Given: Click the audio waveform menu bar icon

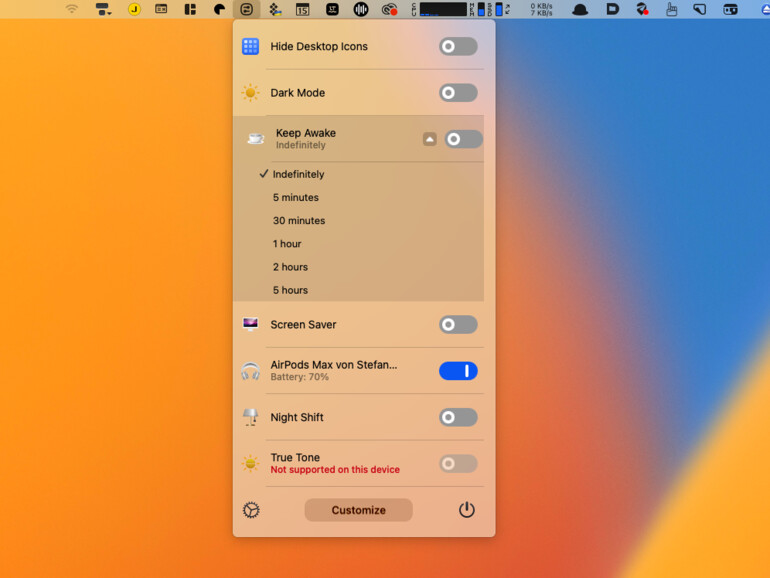Looking at the screenshot, I should 360,9.
